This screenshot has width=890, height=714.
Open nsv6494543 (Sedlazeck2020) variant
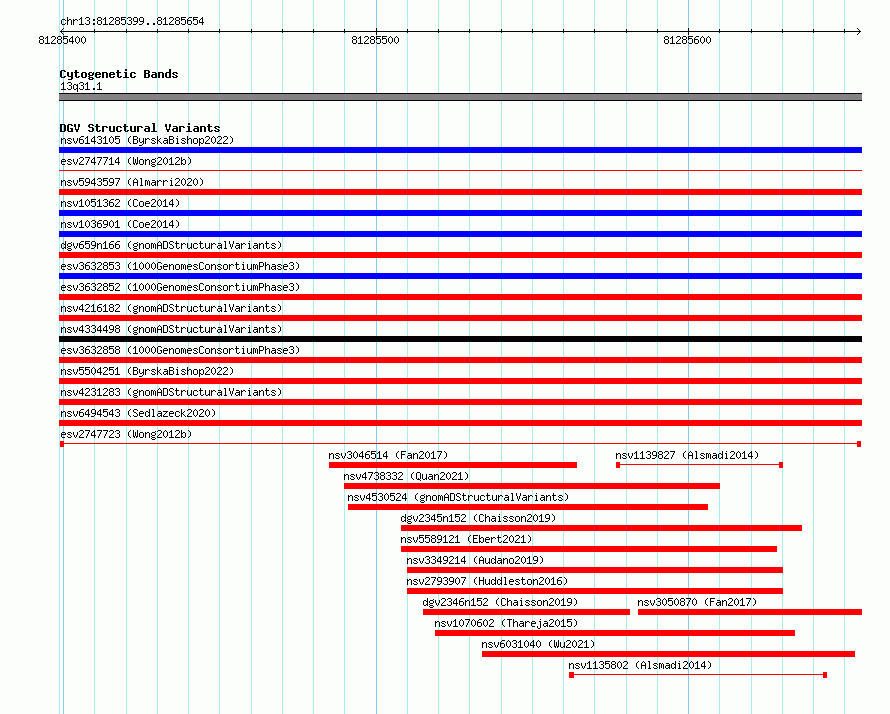click(138, 413)
